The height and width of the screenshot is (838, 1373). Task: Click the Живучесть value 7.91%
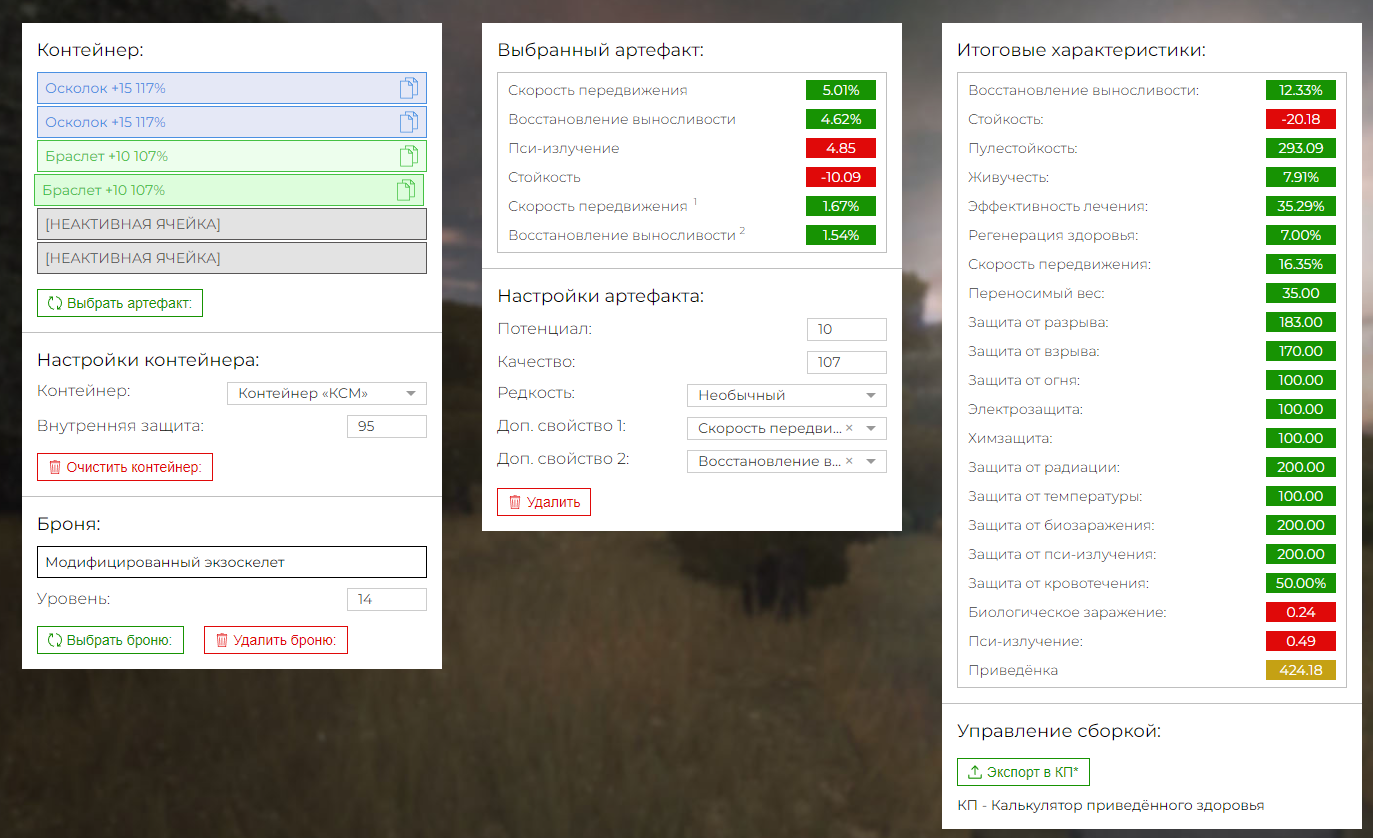(1301, 177)
